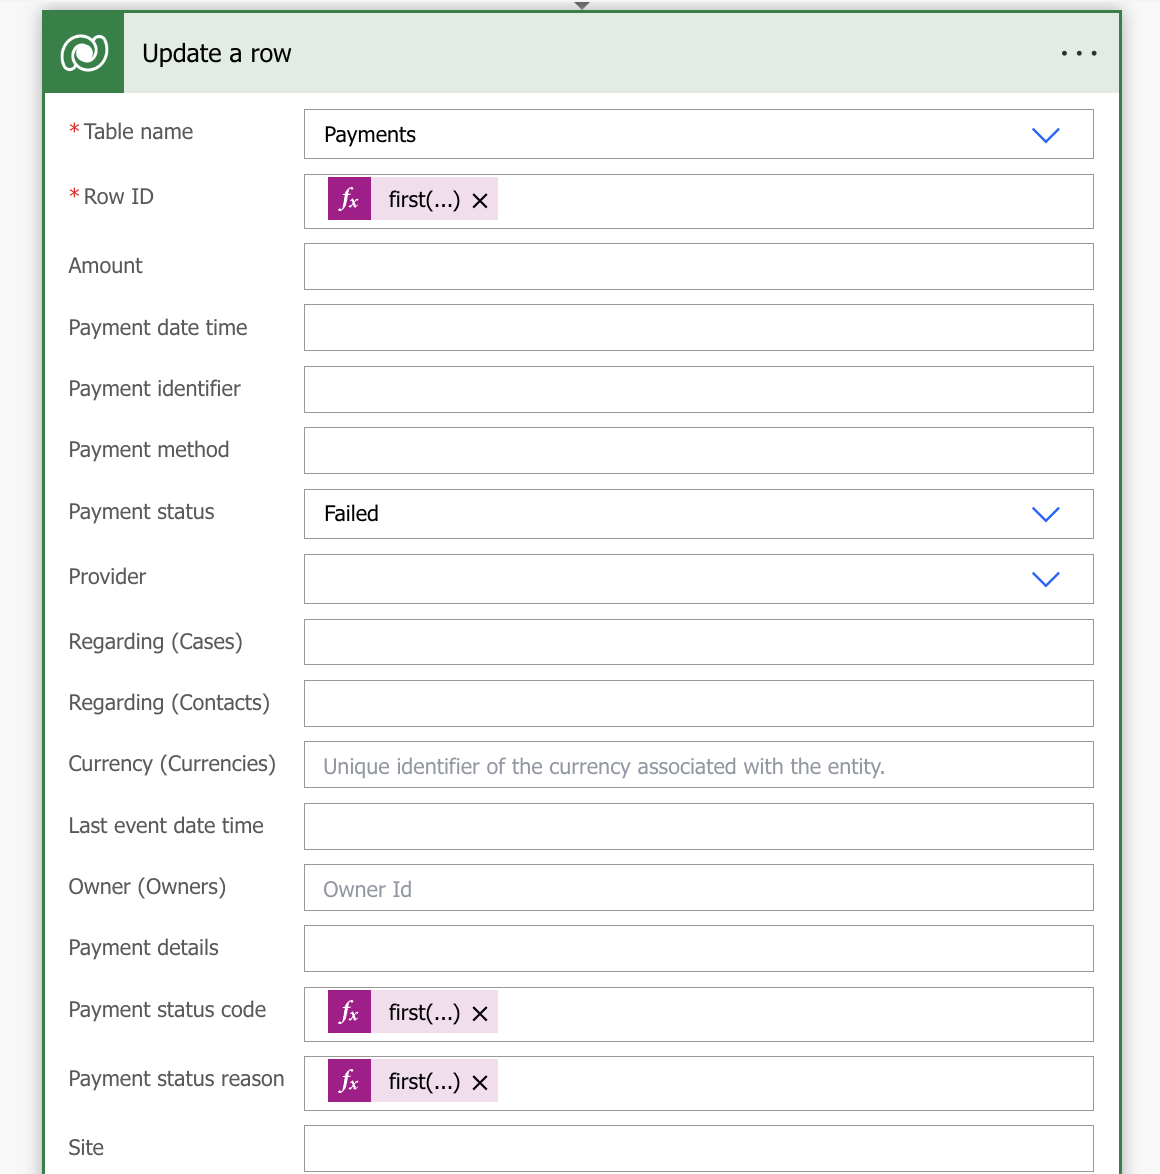Screen dimensions: 1160x1174
Task: Open the fx expression on Payment status reason
Action: [x=349, y=1081]
